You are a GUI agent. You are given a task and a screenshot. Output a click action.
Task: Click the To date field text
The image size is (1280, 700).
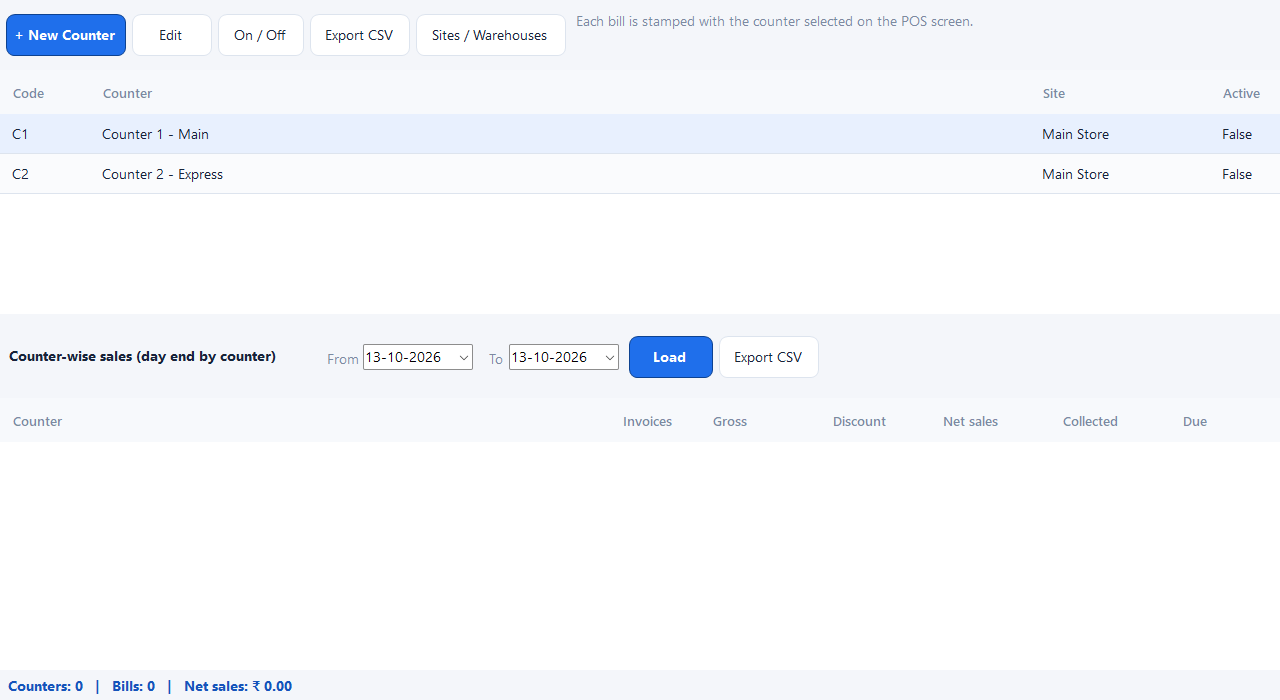pos(549,357)
